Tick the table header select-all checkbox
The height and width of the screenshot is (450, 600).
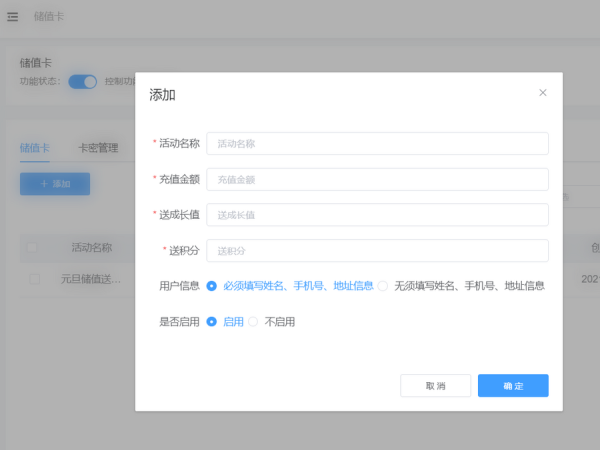[x=33, y=248]
